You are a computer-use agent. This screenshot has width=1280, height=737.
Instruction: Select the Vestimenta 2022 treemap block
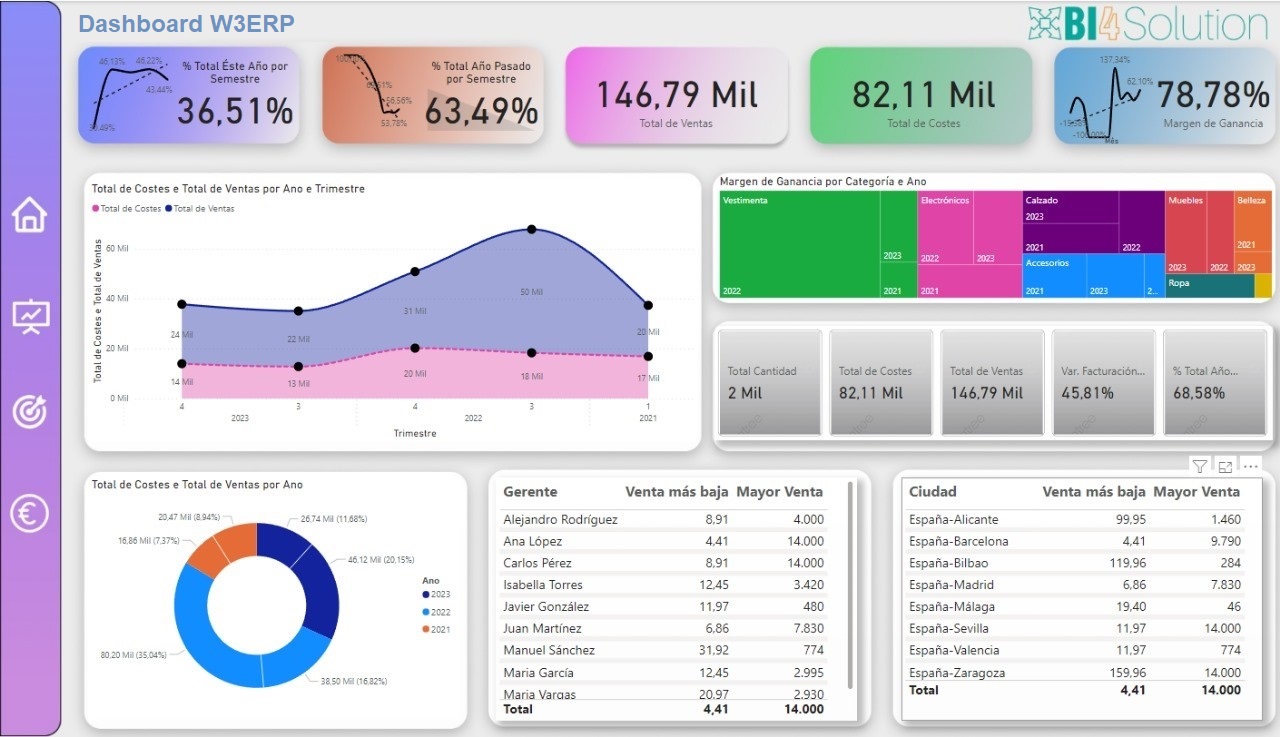(800, 244)
